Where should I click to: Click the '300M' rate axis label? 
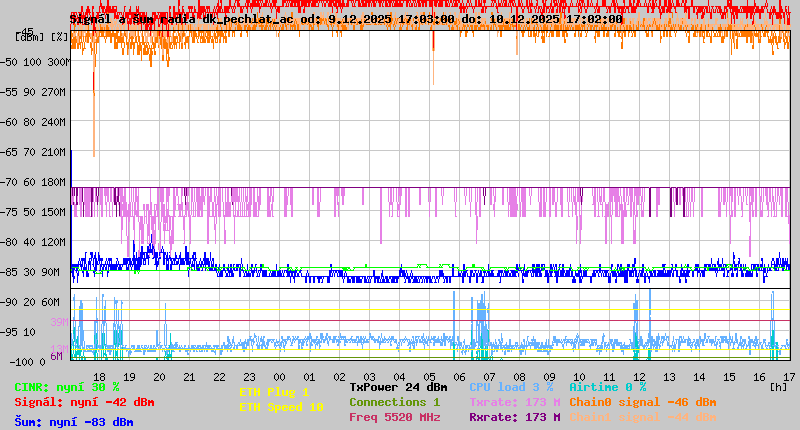point(57,62)
